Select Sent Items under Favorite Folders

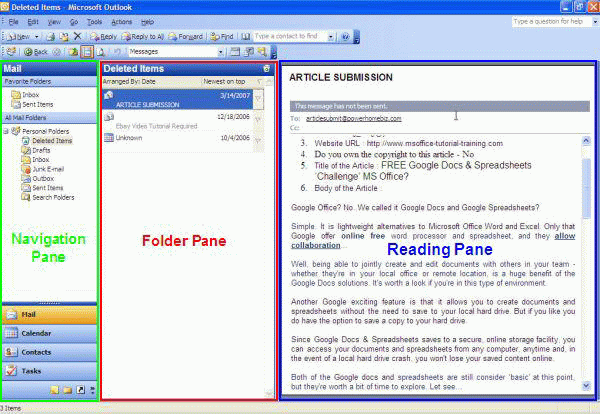click(33, 104)
